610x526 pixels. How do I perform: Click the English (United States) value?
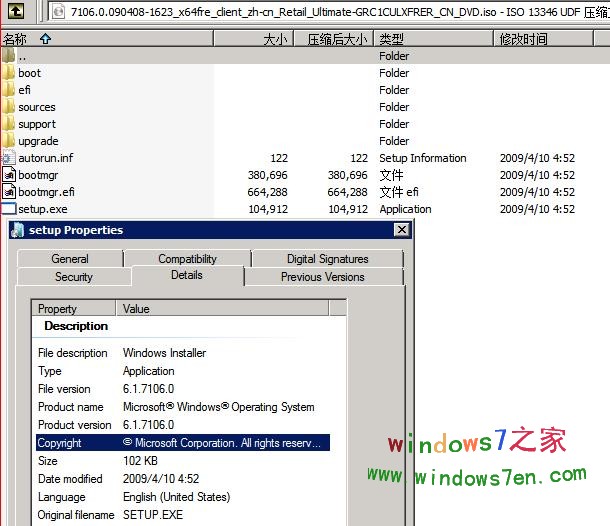177,497
